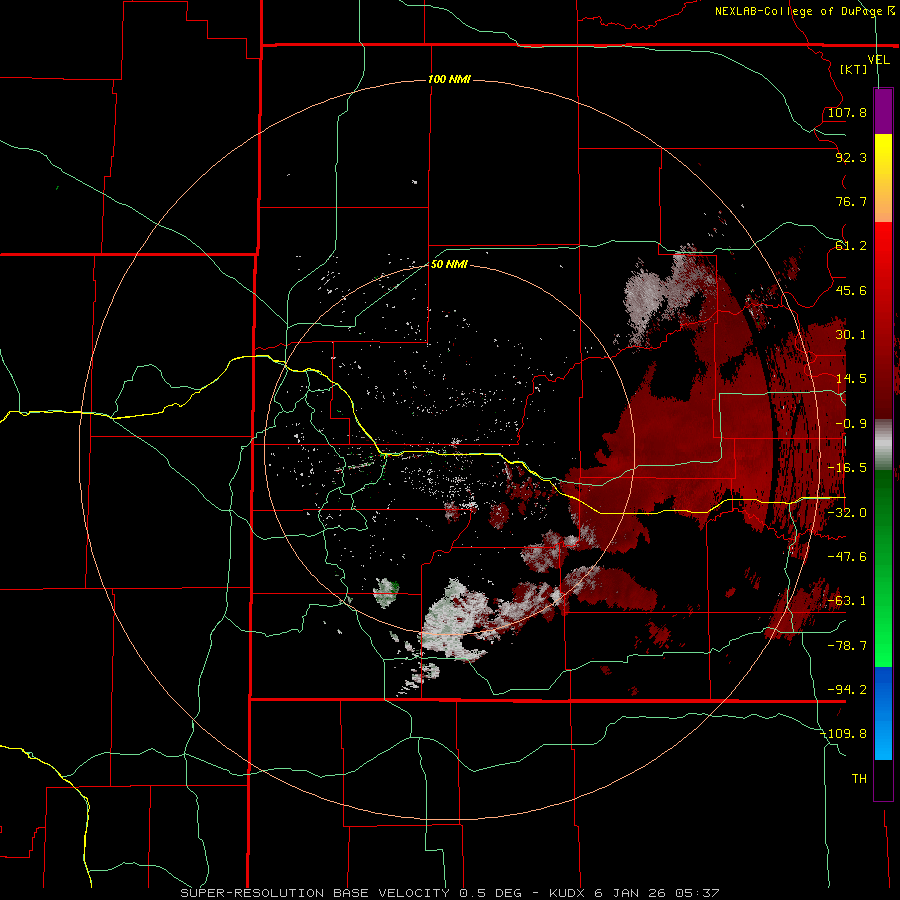Viewport: 900px width, 900px height.
Task: Click the yellow-orange segment of velocity color bar
Action: point(883,178)
